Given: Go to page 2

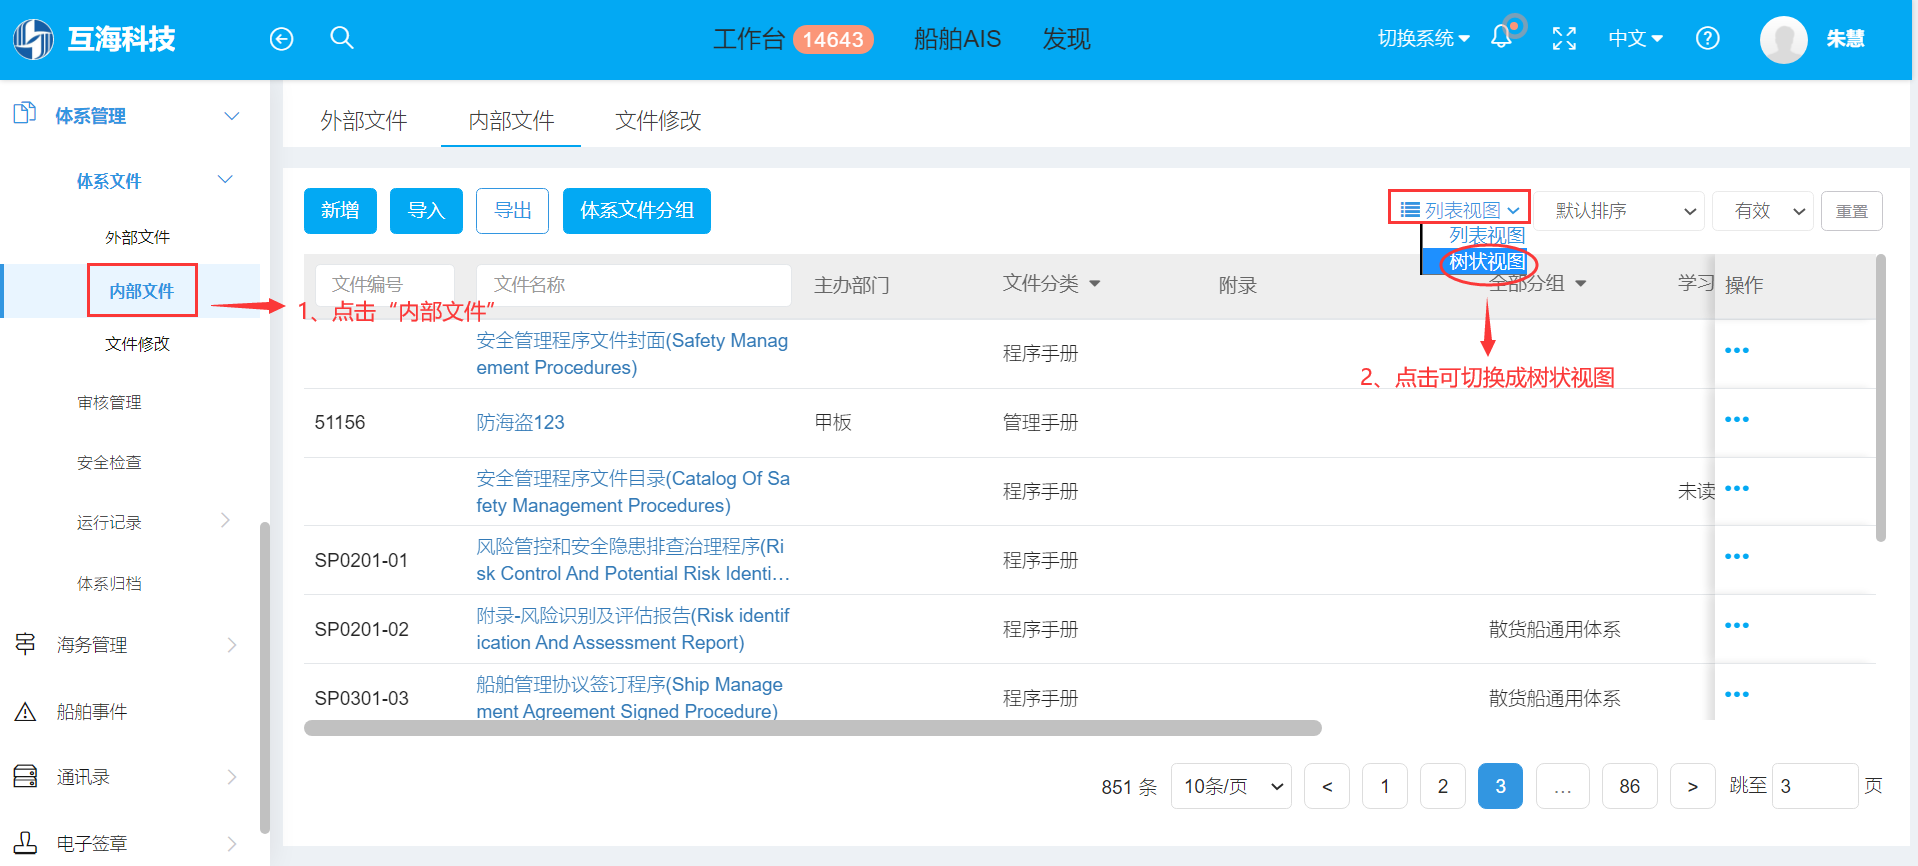Looking at the screenshot, I should tap(1443, 786).
